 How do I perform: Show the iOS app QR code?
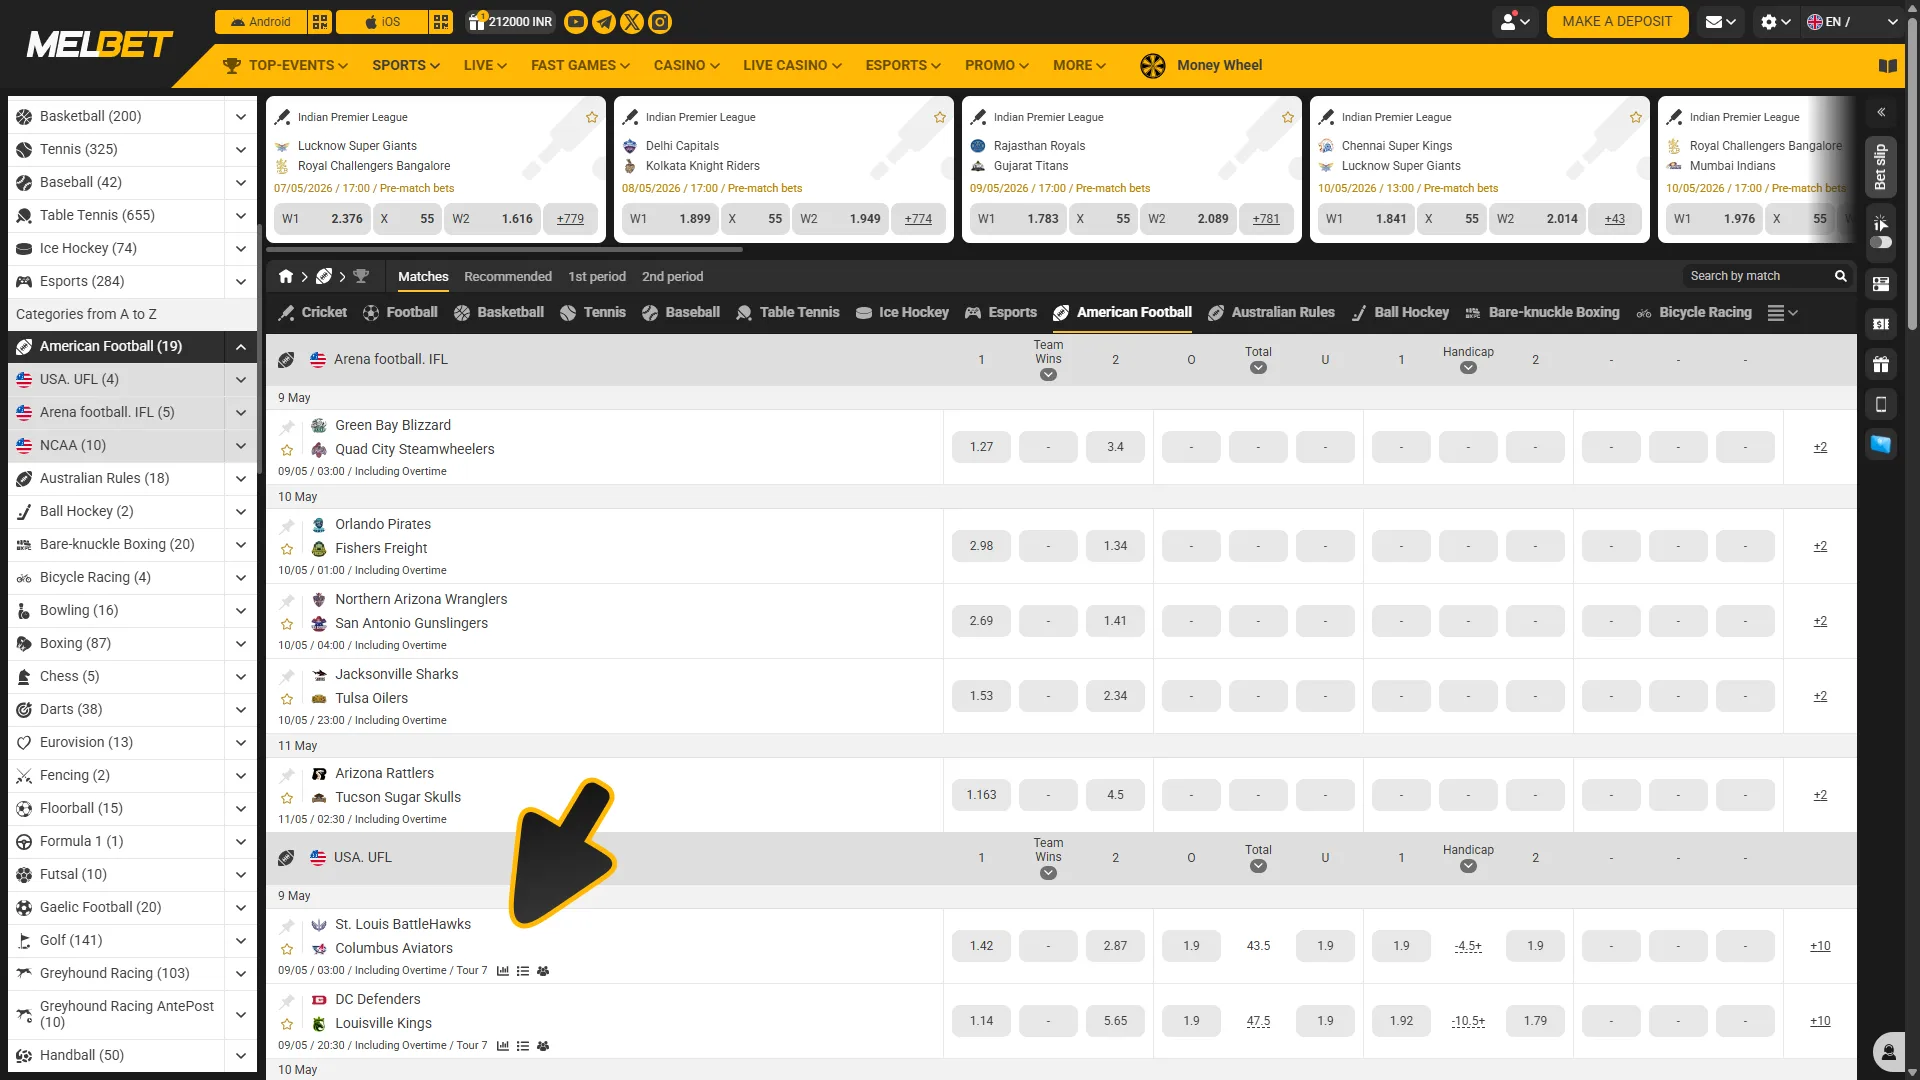pyautogui.click(x=441, y=22)
